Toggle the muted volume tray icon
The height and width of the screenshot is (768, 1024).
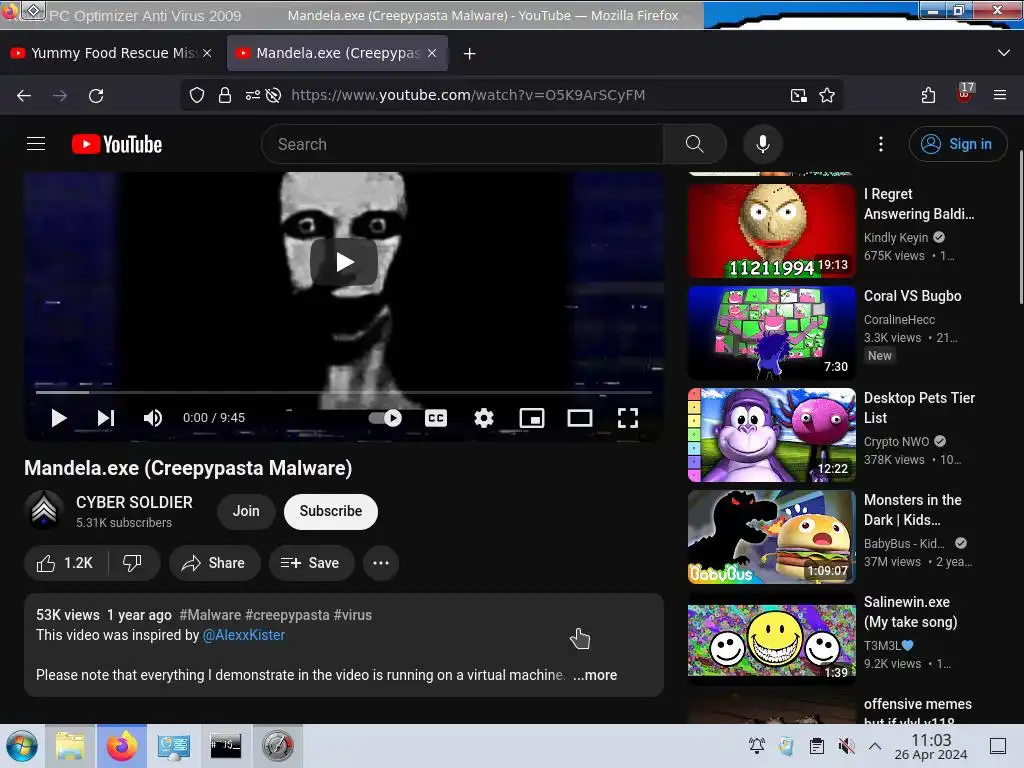pyautogui.click(x=846, y=746)
